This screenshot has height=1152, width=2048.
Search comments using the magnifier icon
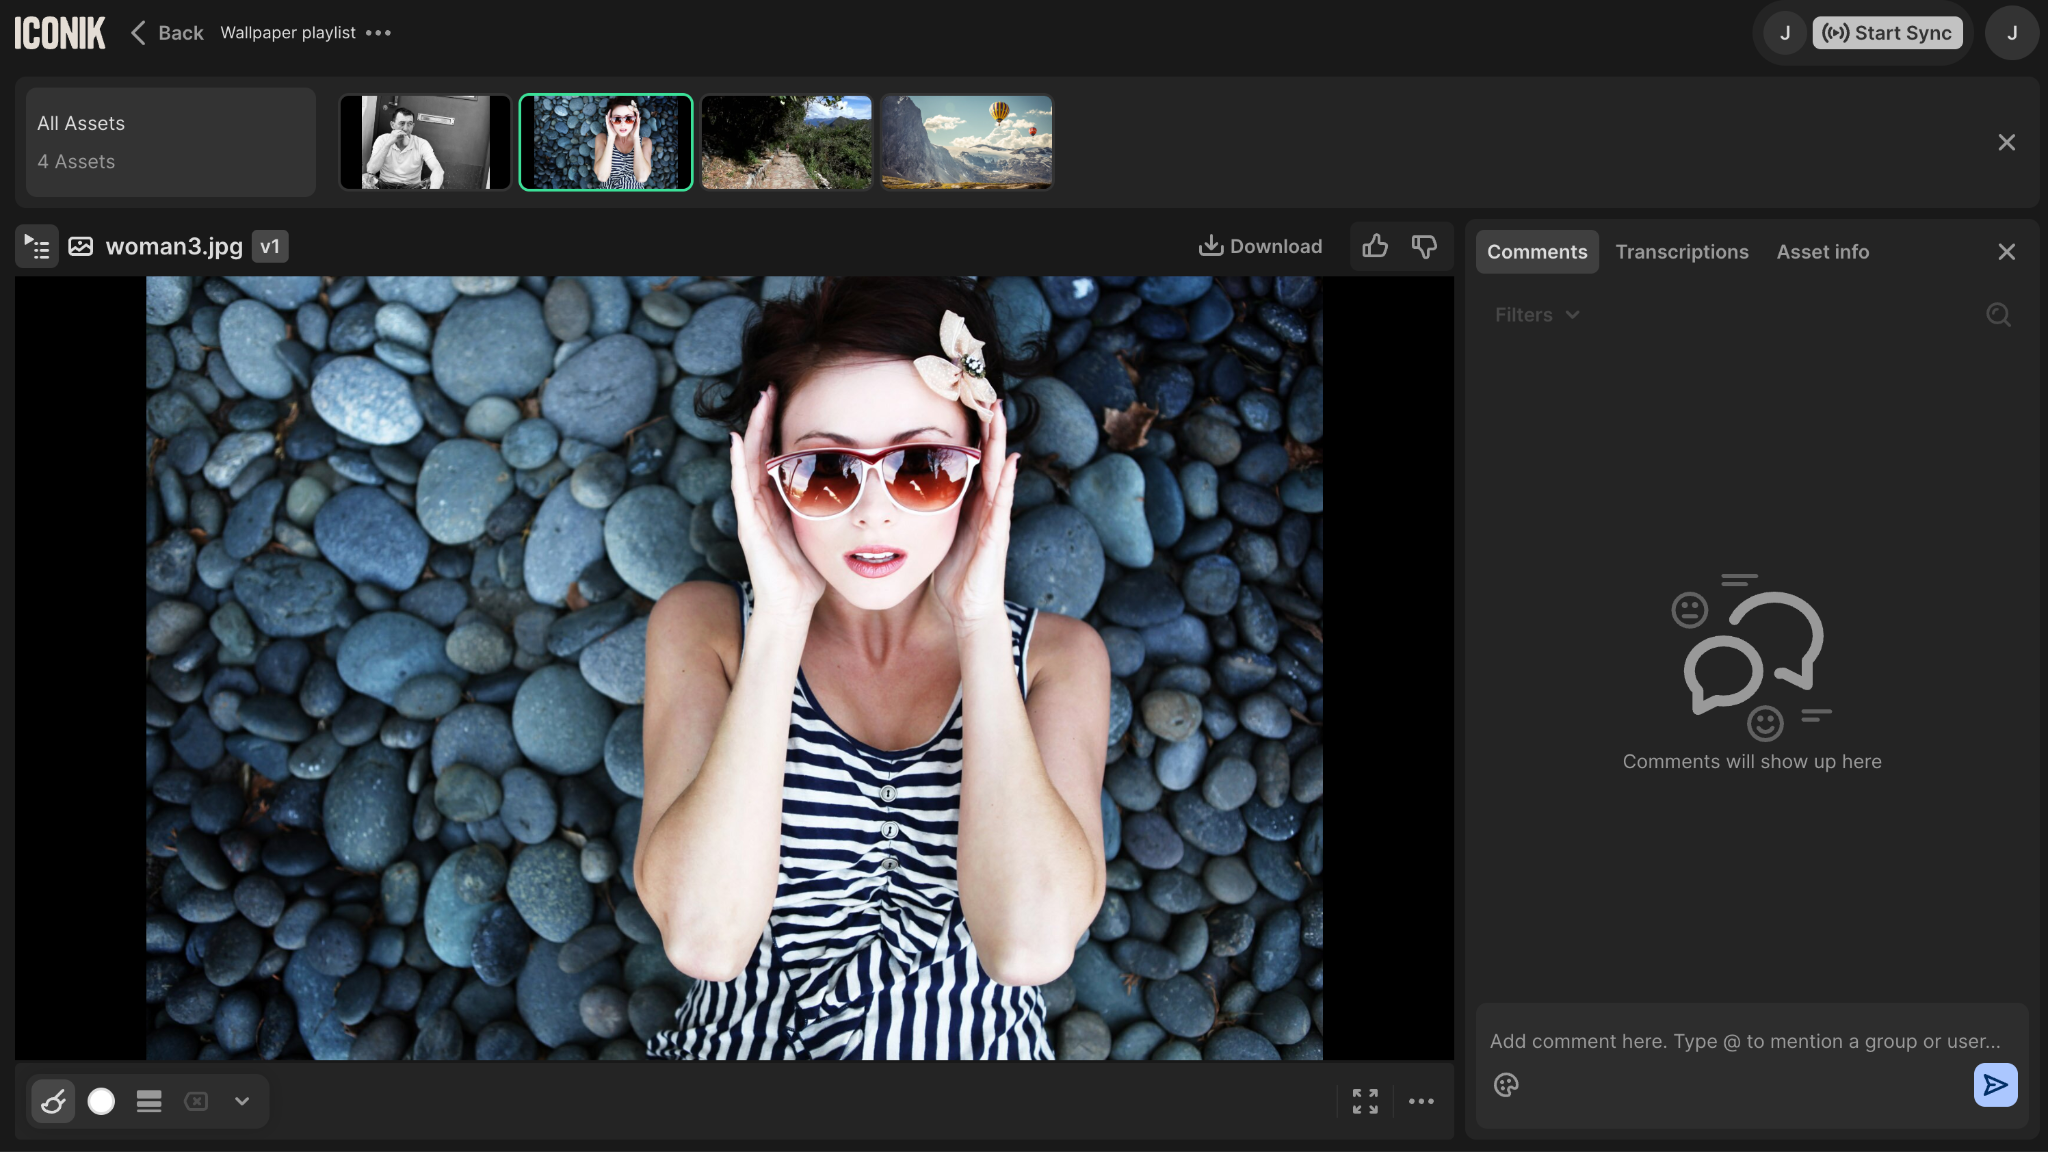(1998, 315)
